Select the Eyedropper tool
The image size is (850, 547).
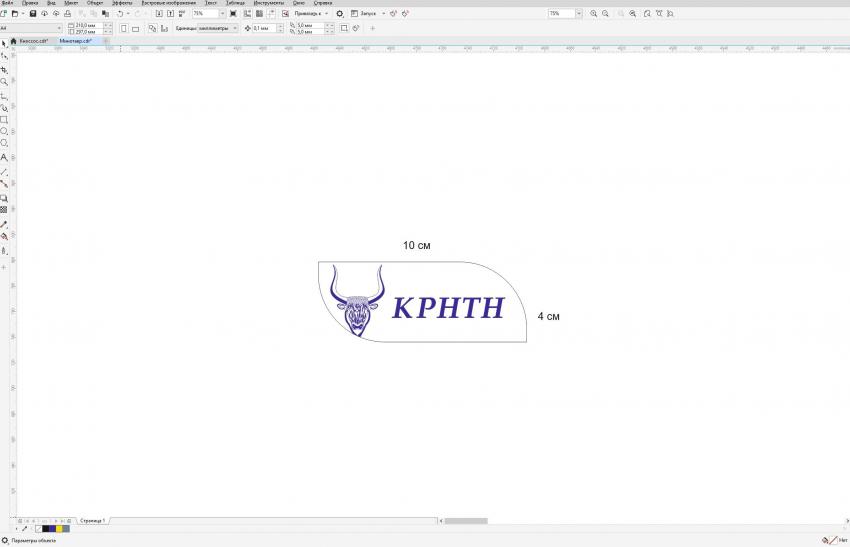(4, 225)
